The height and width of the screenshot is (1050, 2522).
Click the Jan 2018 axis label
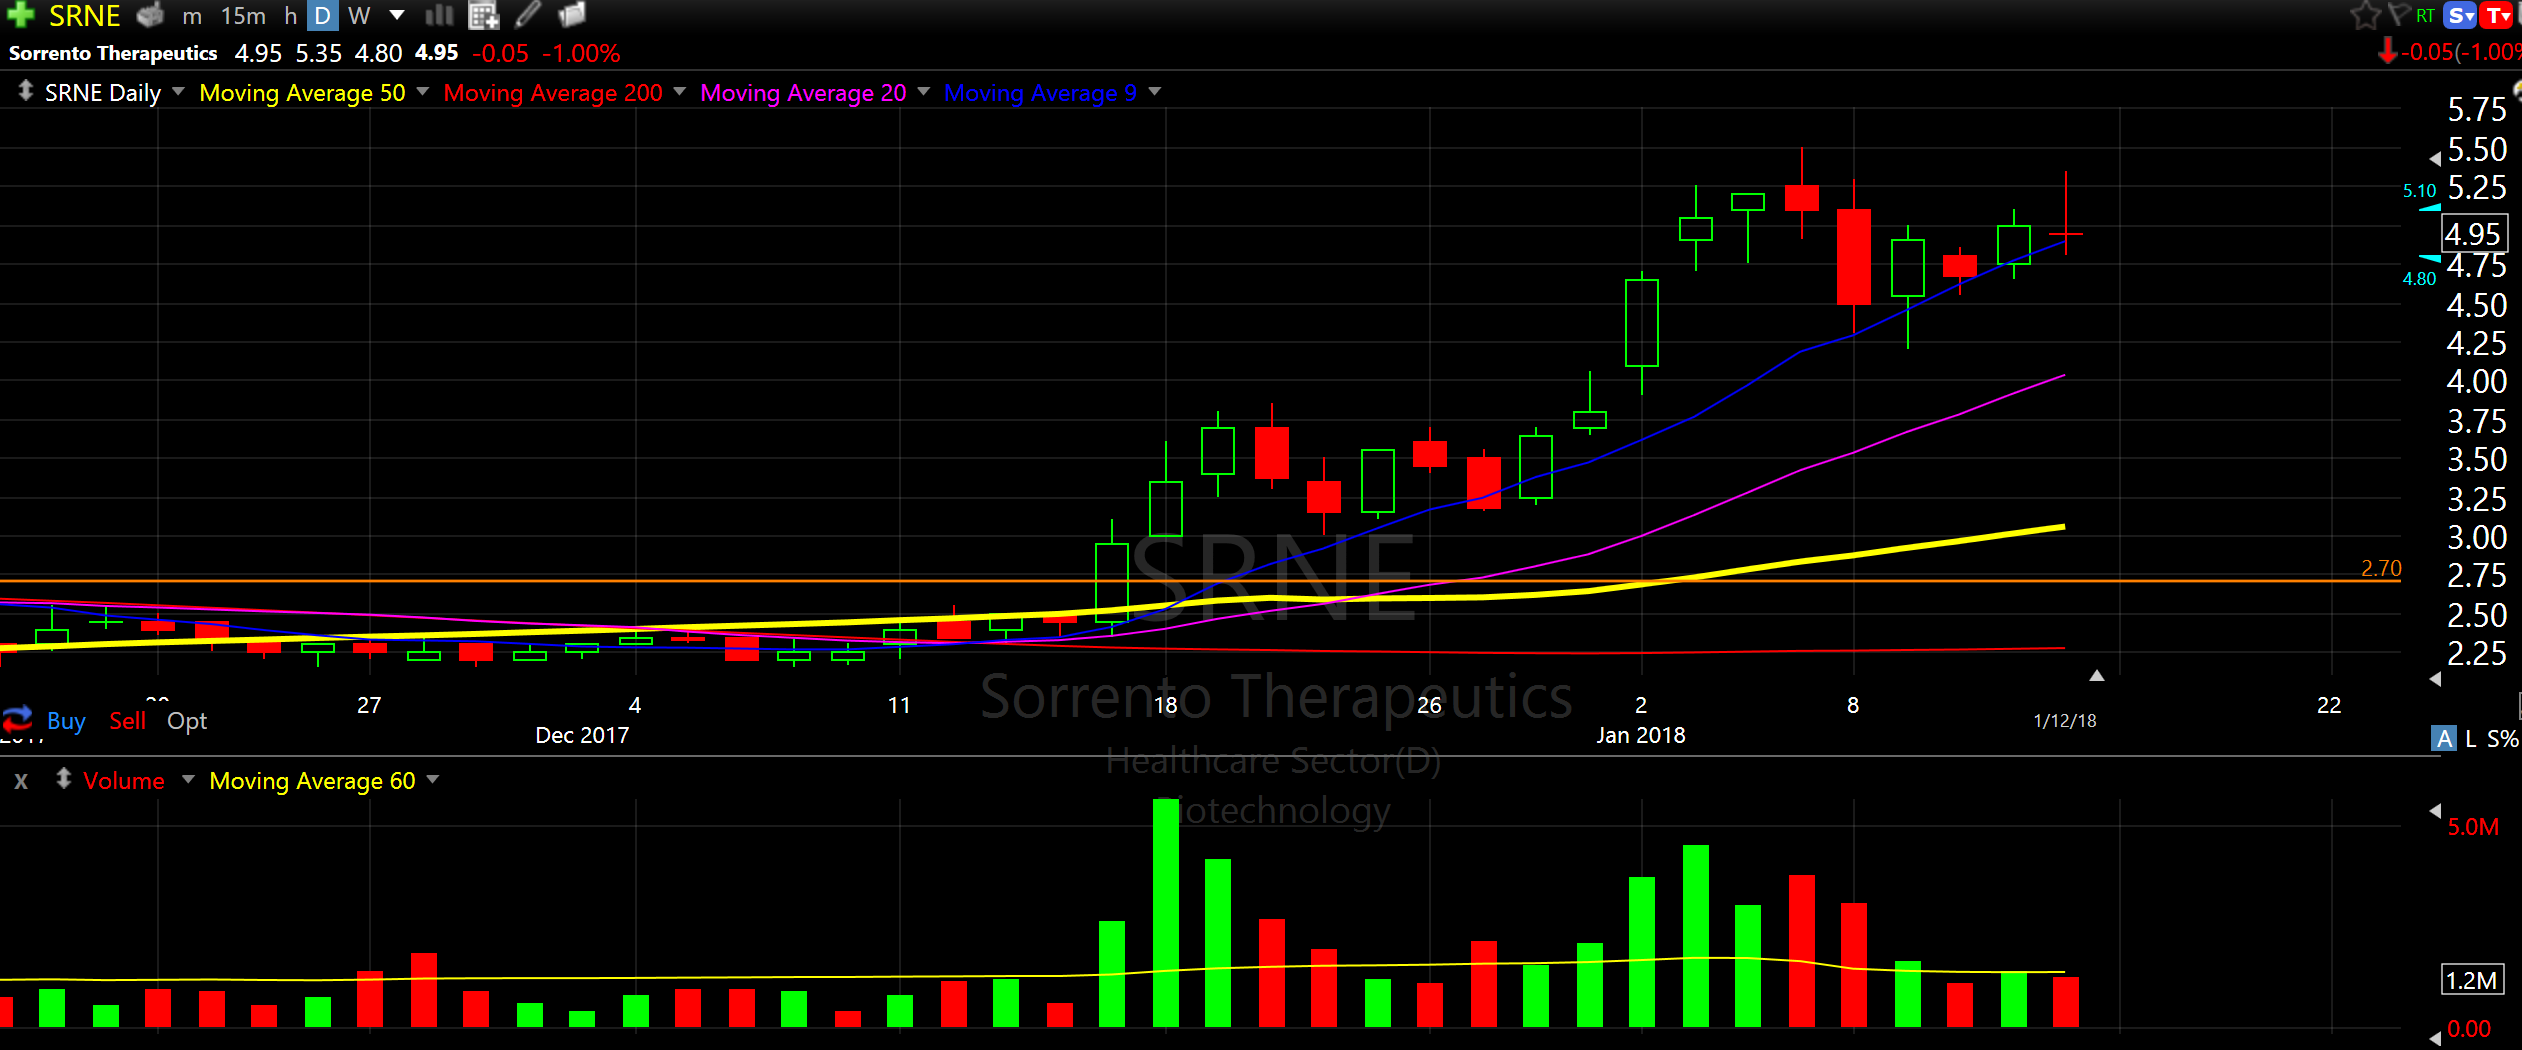[1641, 735]
